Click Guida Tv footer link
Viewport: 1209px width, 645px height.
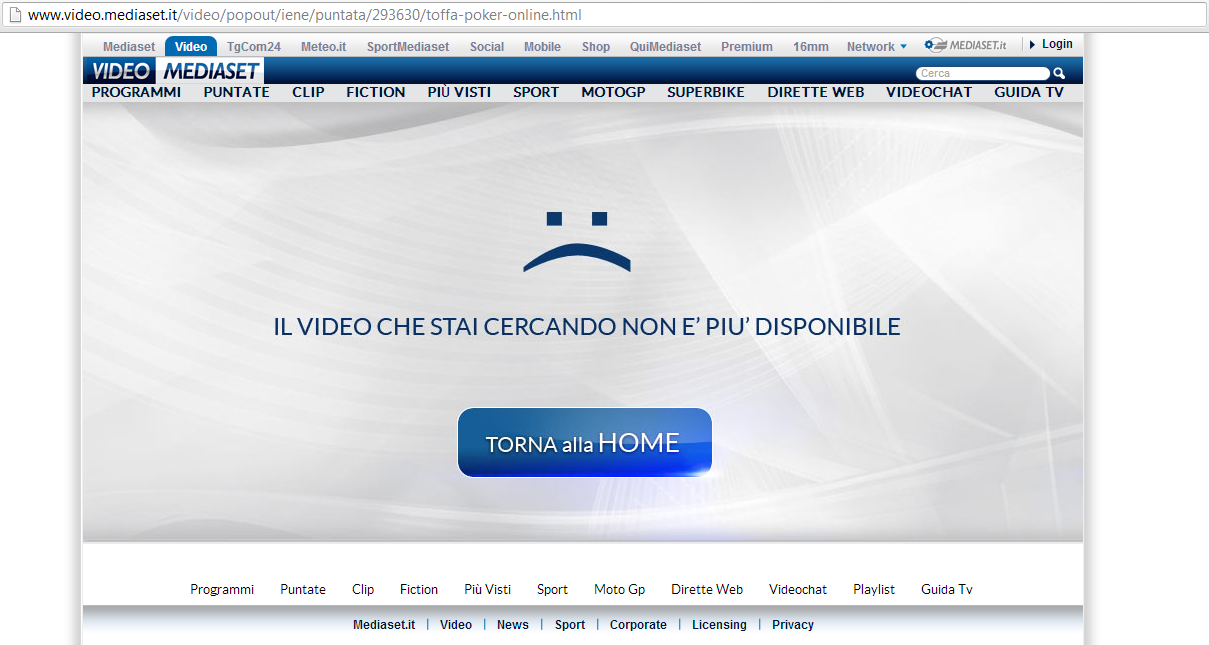click(947, 590)
